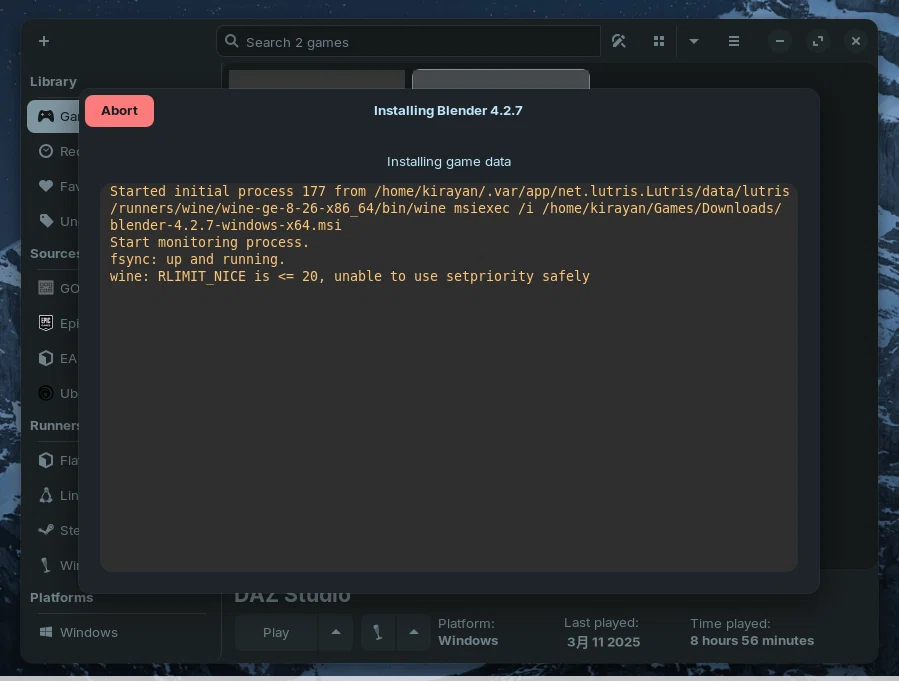Screen dimensions: 899x681
Task: Minimize the Lutris window
Action: point(780,41)
